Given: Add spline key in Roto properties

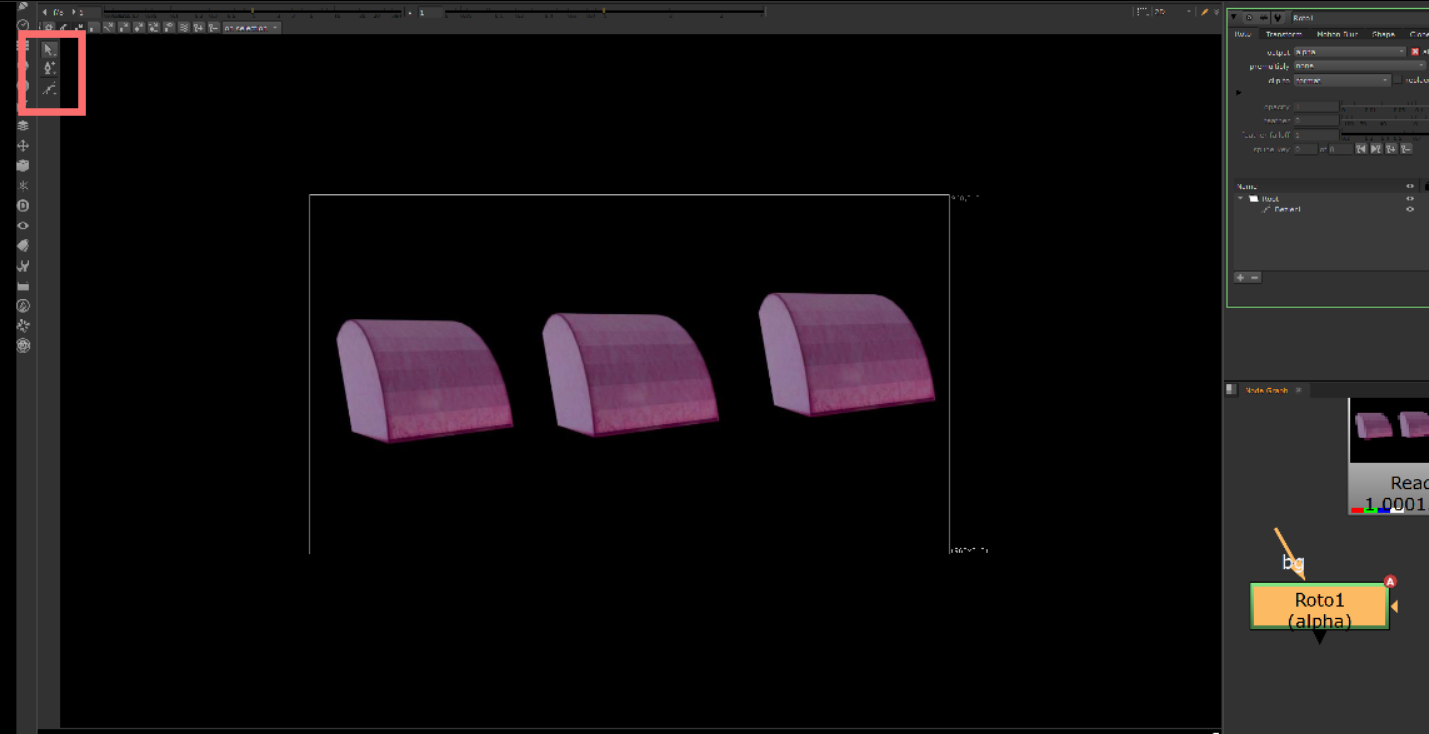Looking at the screenshot, I should tap(1391, 149).
